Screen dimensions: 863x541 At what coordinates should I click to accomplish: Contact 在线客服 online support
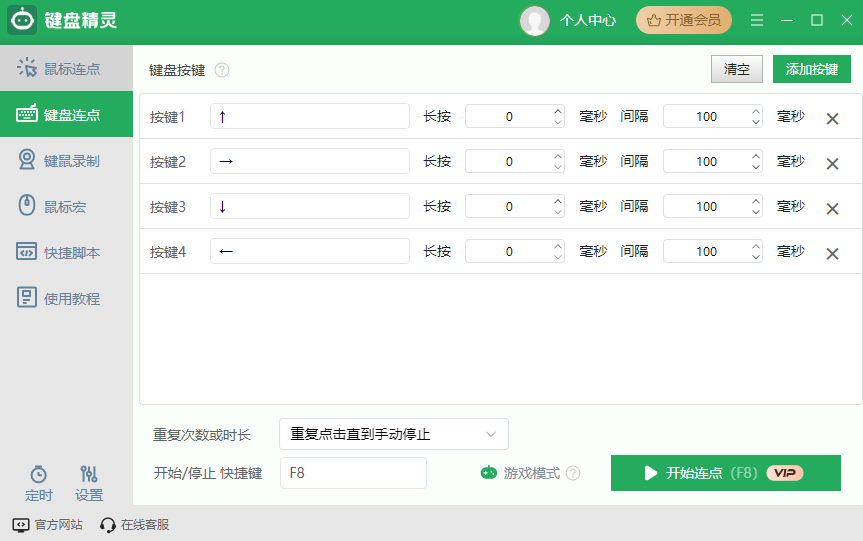[134, 524]
